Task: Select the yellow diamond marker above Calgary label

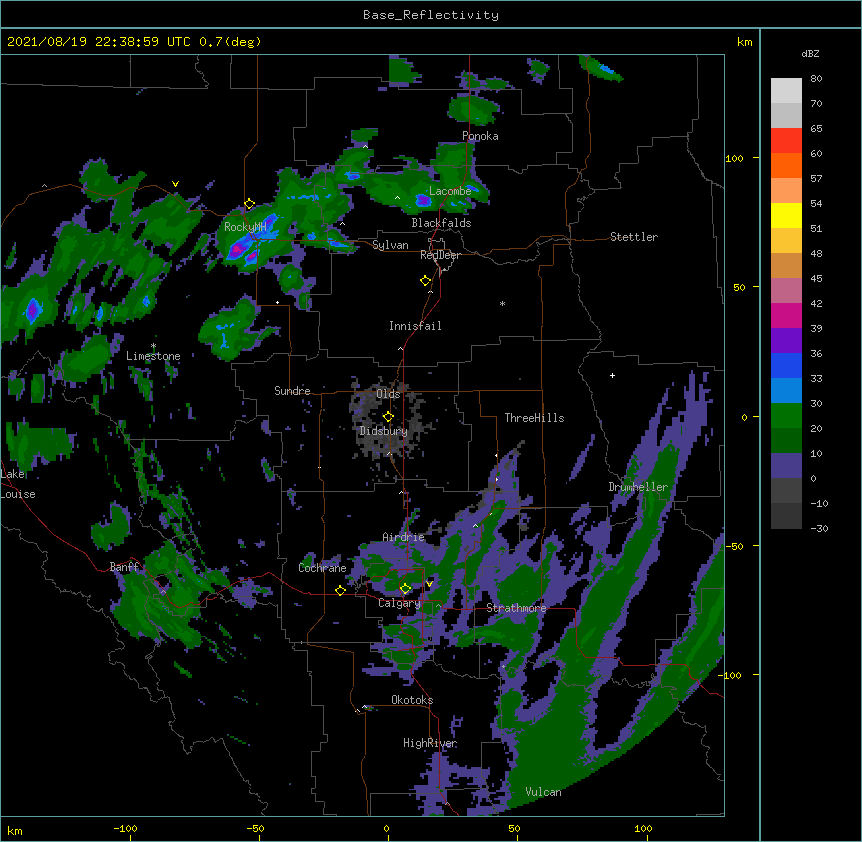Action: pyautogui.click(x=405, y=589)
